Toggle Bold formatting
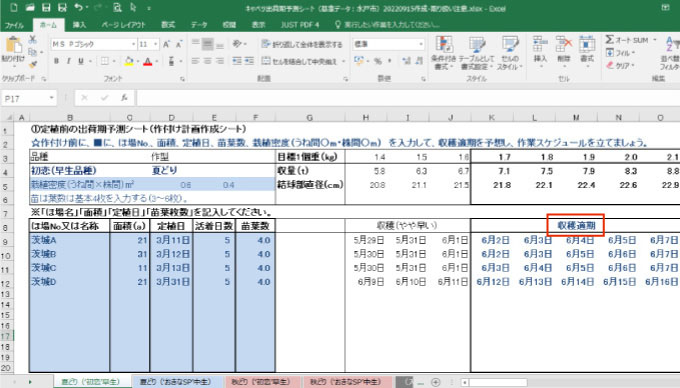 pos(56,61)
